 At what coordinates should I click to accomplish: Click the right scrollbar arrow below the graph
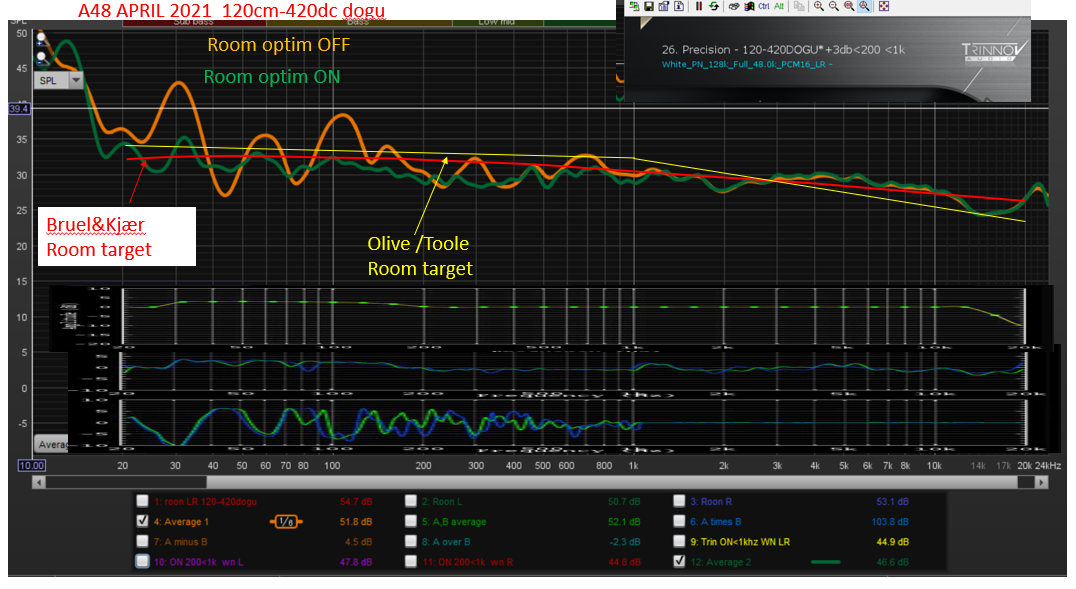point(1042,483)
